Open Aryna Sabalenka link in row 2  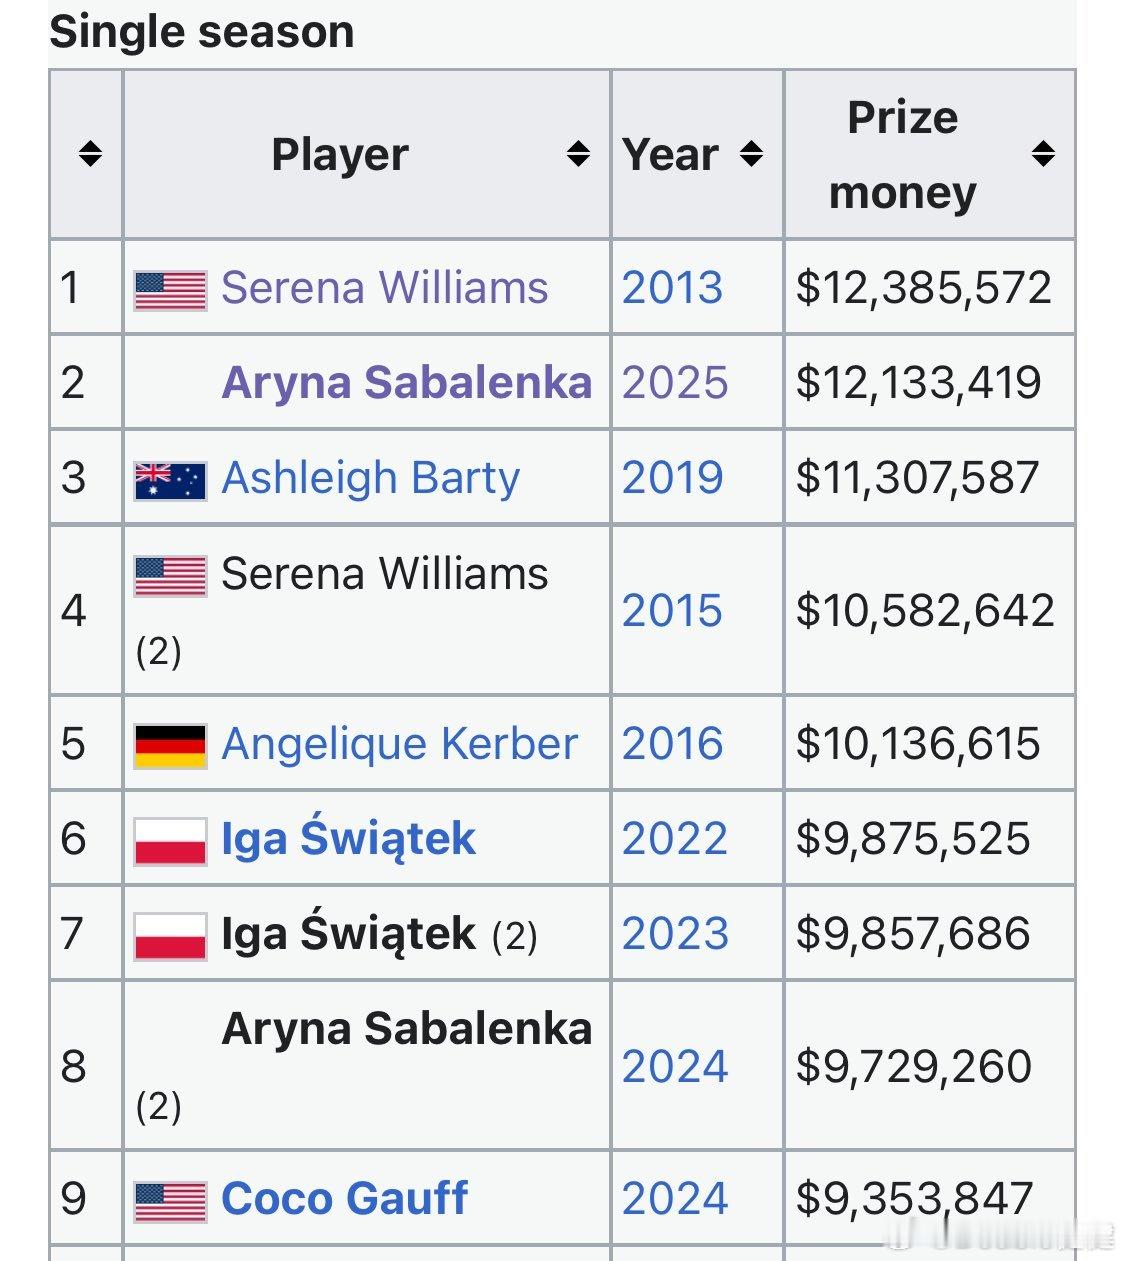(x=407, y=382)
